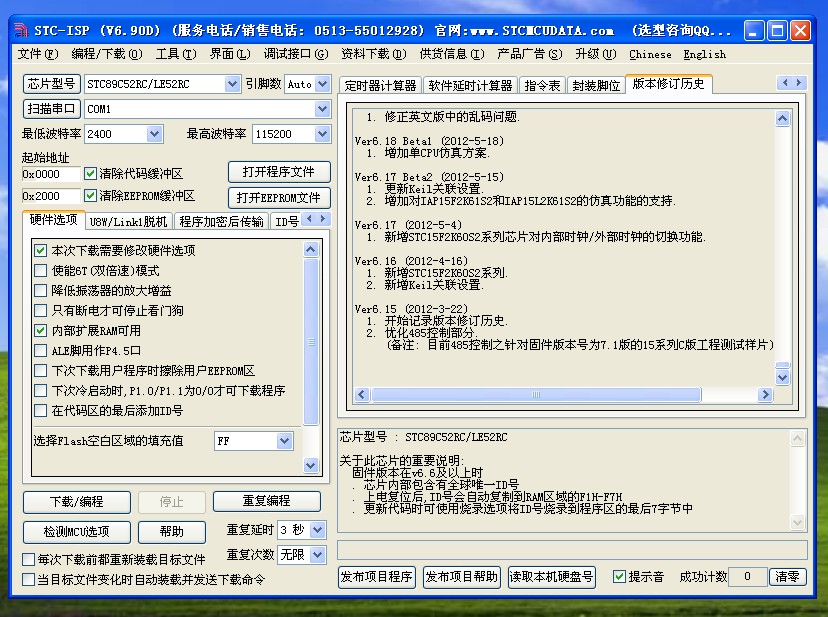Open 编程/下载(O) menu
The image size is (828, 617).
pos(107,54)
